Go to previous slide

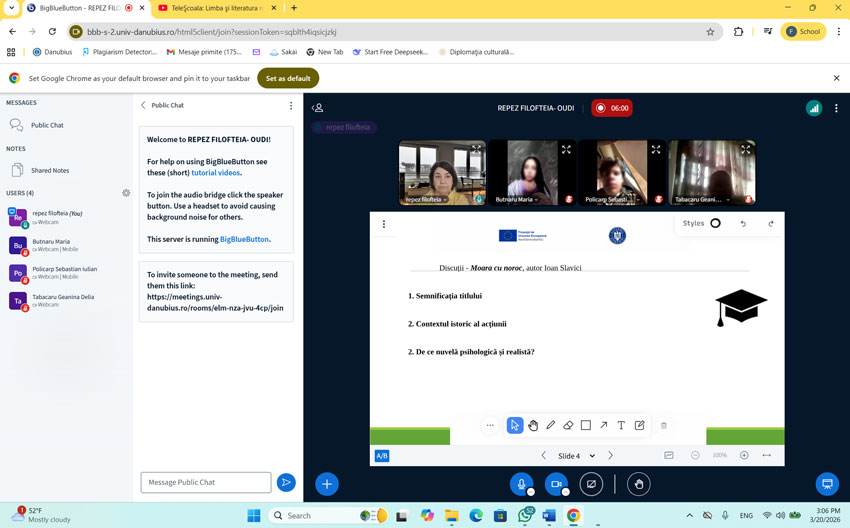(544, 455)
